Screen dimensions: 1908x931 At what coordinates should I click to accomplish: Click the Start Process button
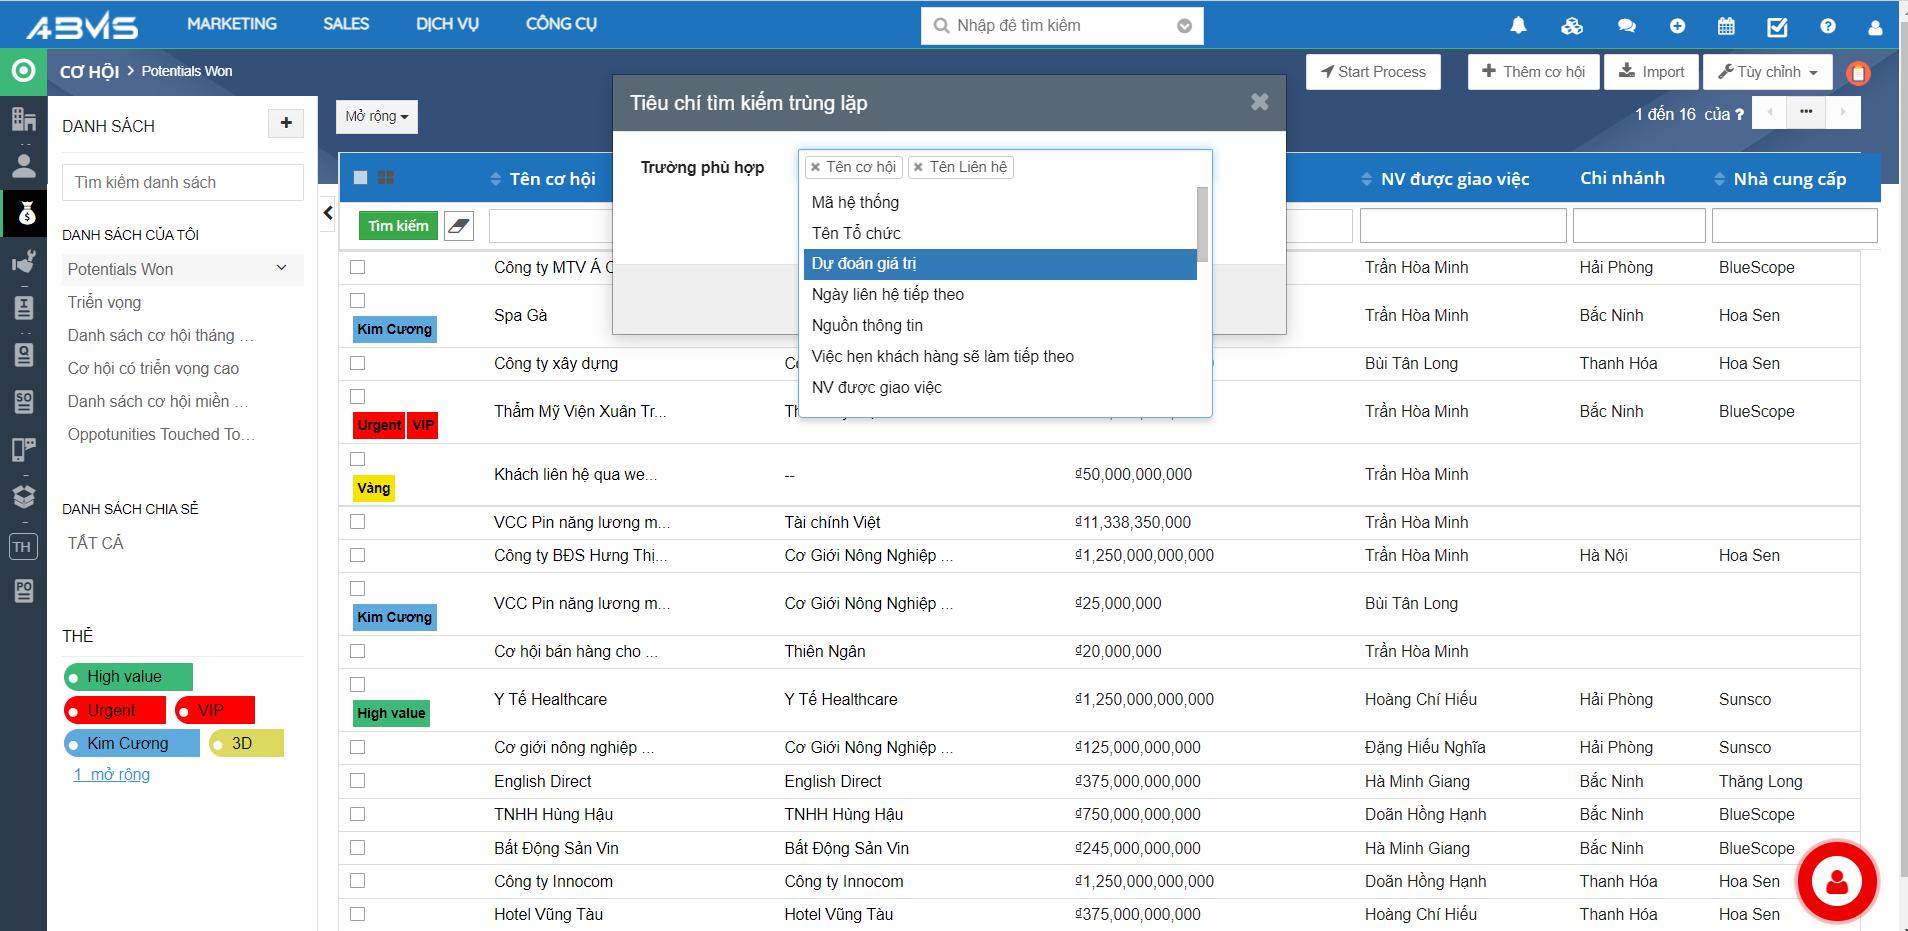pyautogui.click(x=1373, y=72)
